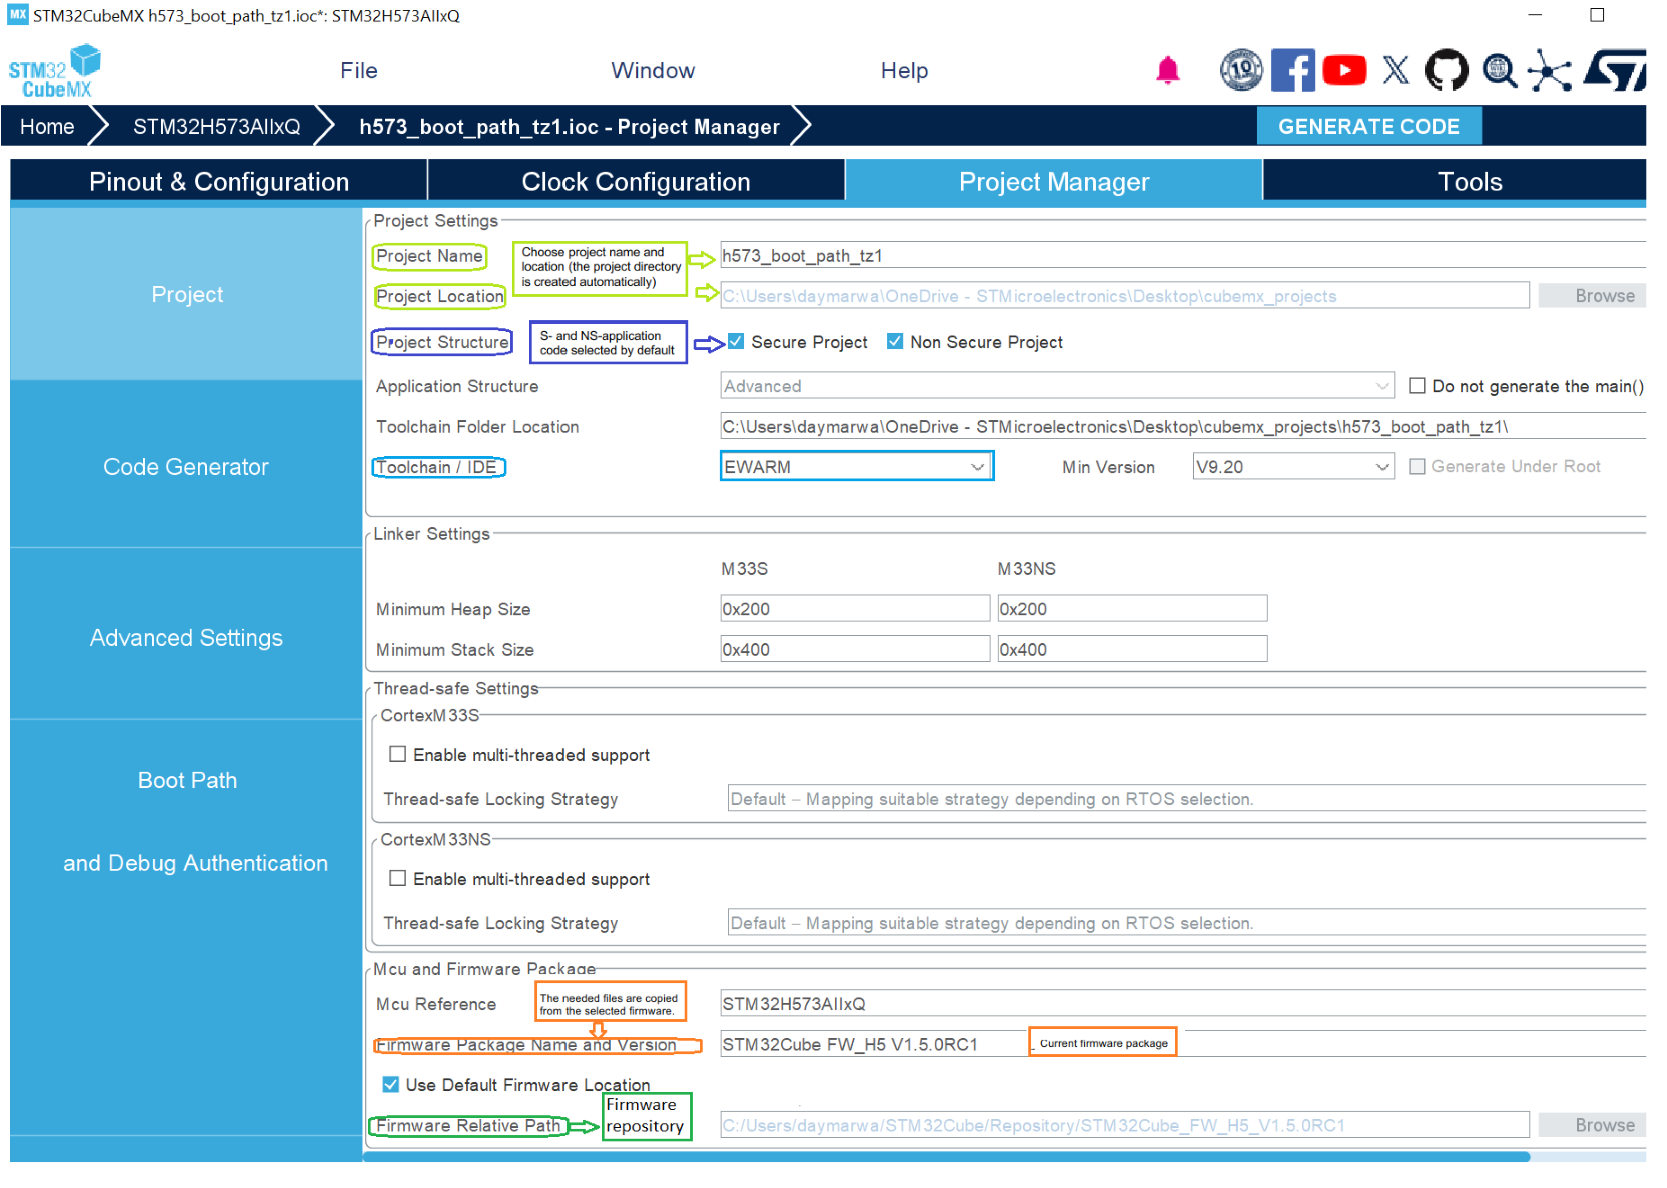1667x1188 pixels.
Task: Select the Project Manager tab
Action: [x=1054, y=182]
